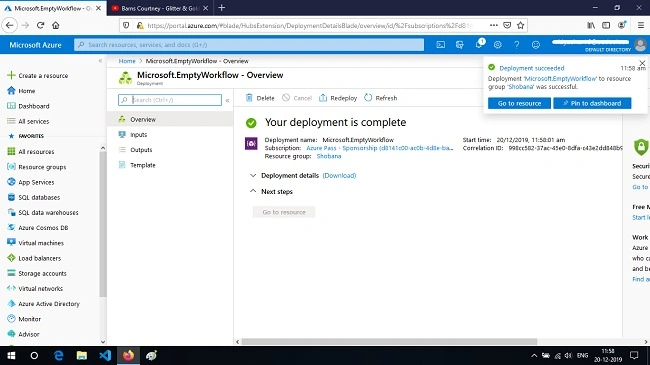Click the Microsoft Azure logo text
The height and width of the screenshot is (365, 650).
tap(35, 45)
